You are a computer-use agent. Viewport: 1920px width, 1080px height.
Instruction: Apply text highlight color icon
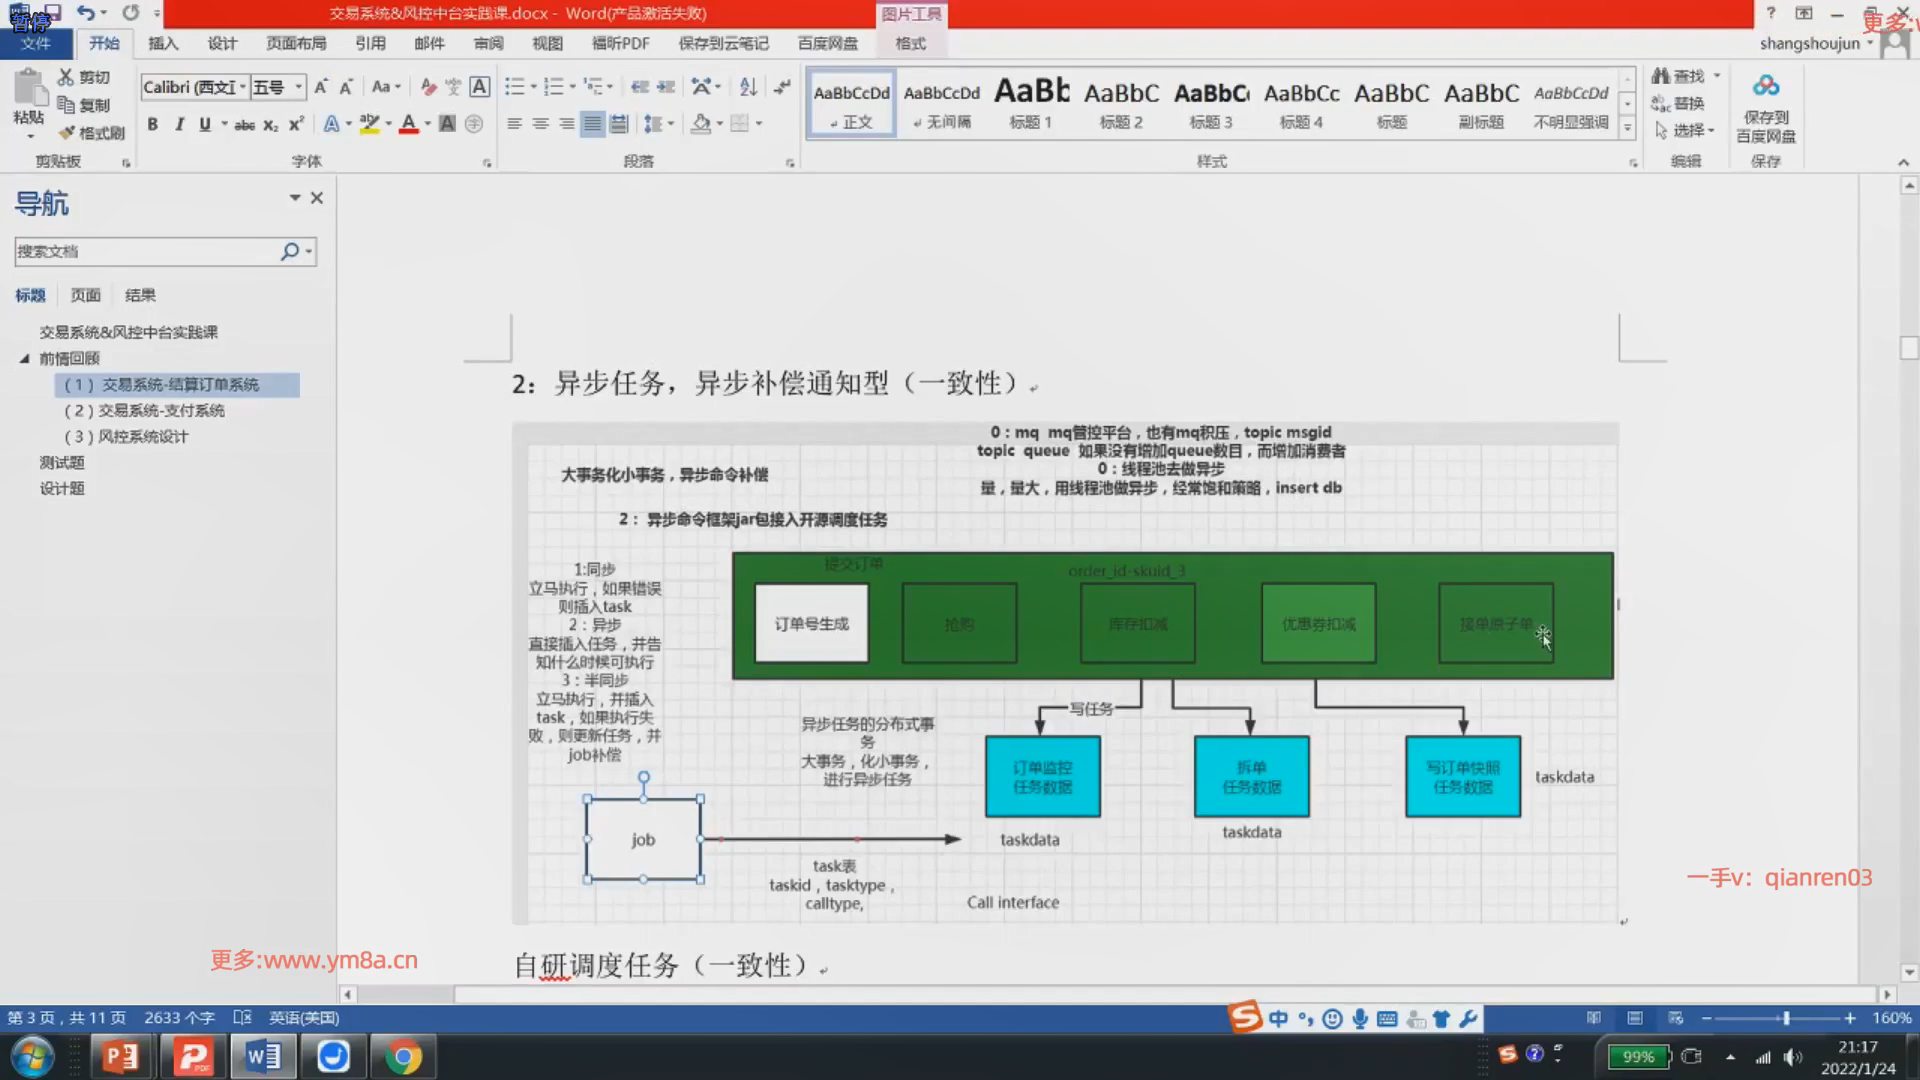pyautogui.click(x=369, y=124)
